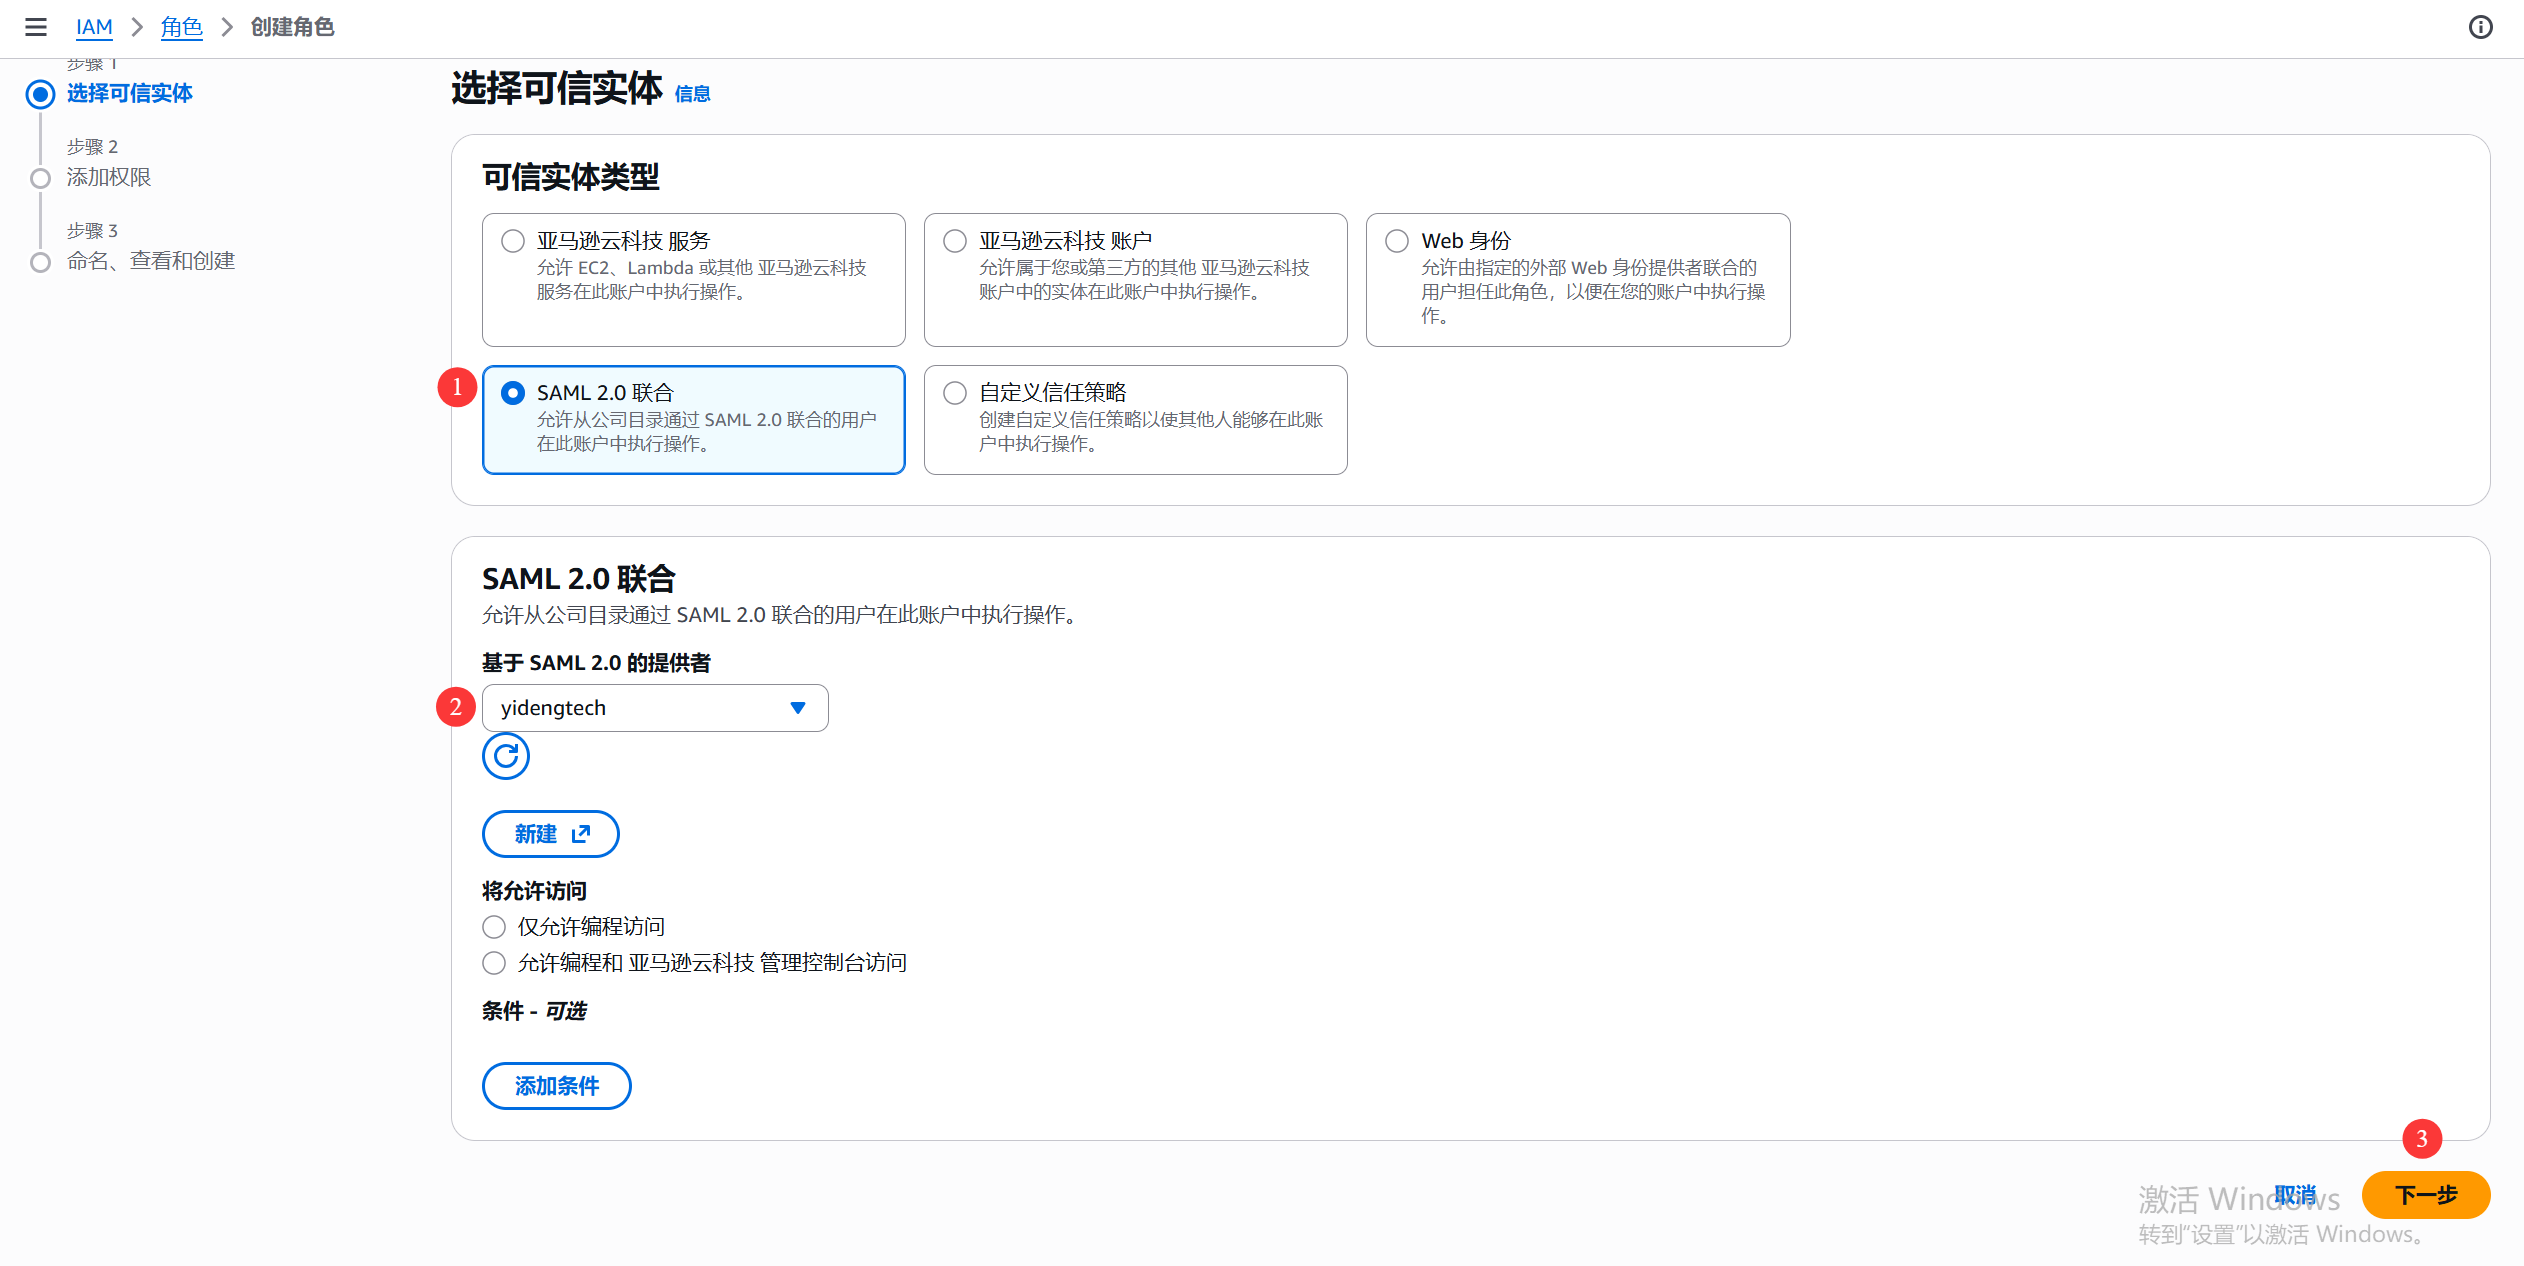Viewport: 2524px width, 1266px height.
Task: Click the 步骤 2 添加权限 step circle
Action: pos(40,178)
